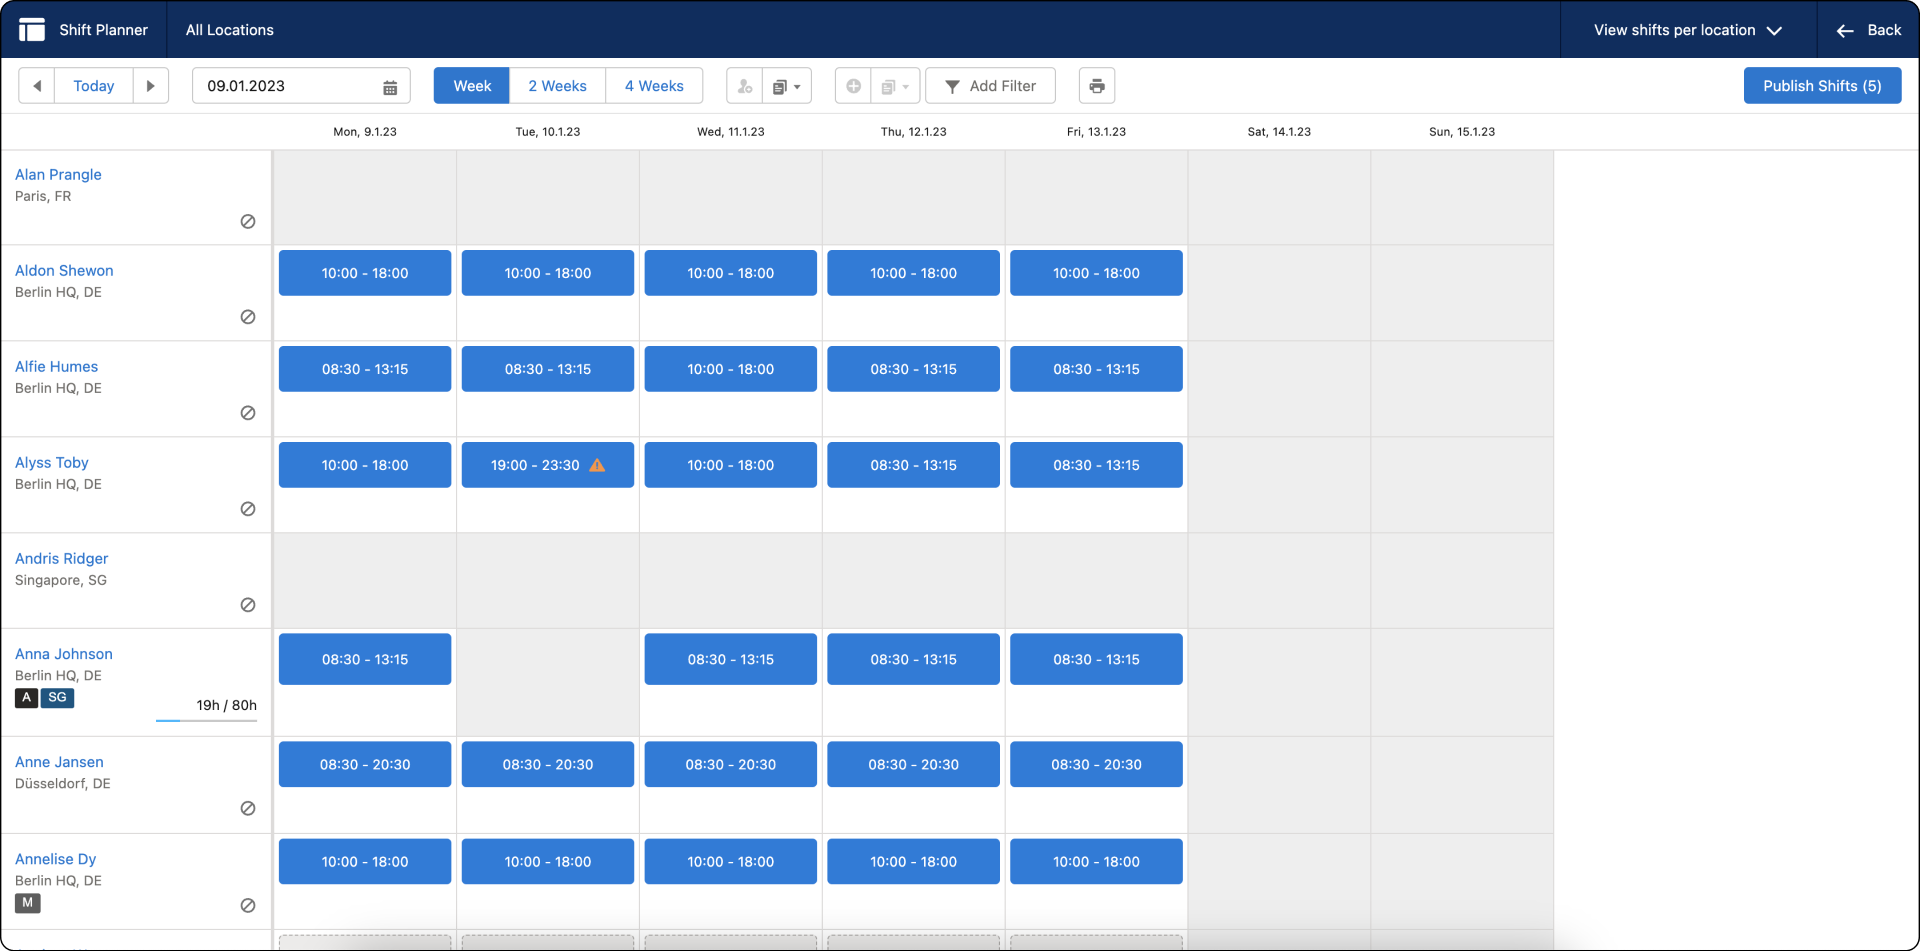The image size is (1920, 951).
Task: Select Anne Jansen's Wednesday 08:30-20:30 shift
Action: pyautogui.click(x=731, y=764)
